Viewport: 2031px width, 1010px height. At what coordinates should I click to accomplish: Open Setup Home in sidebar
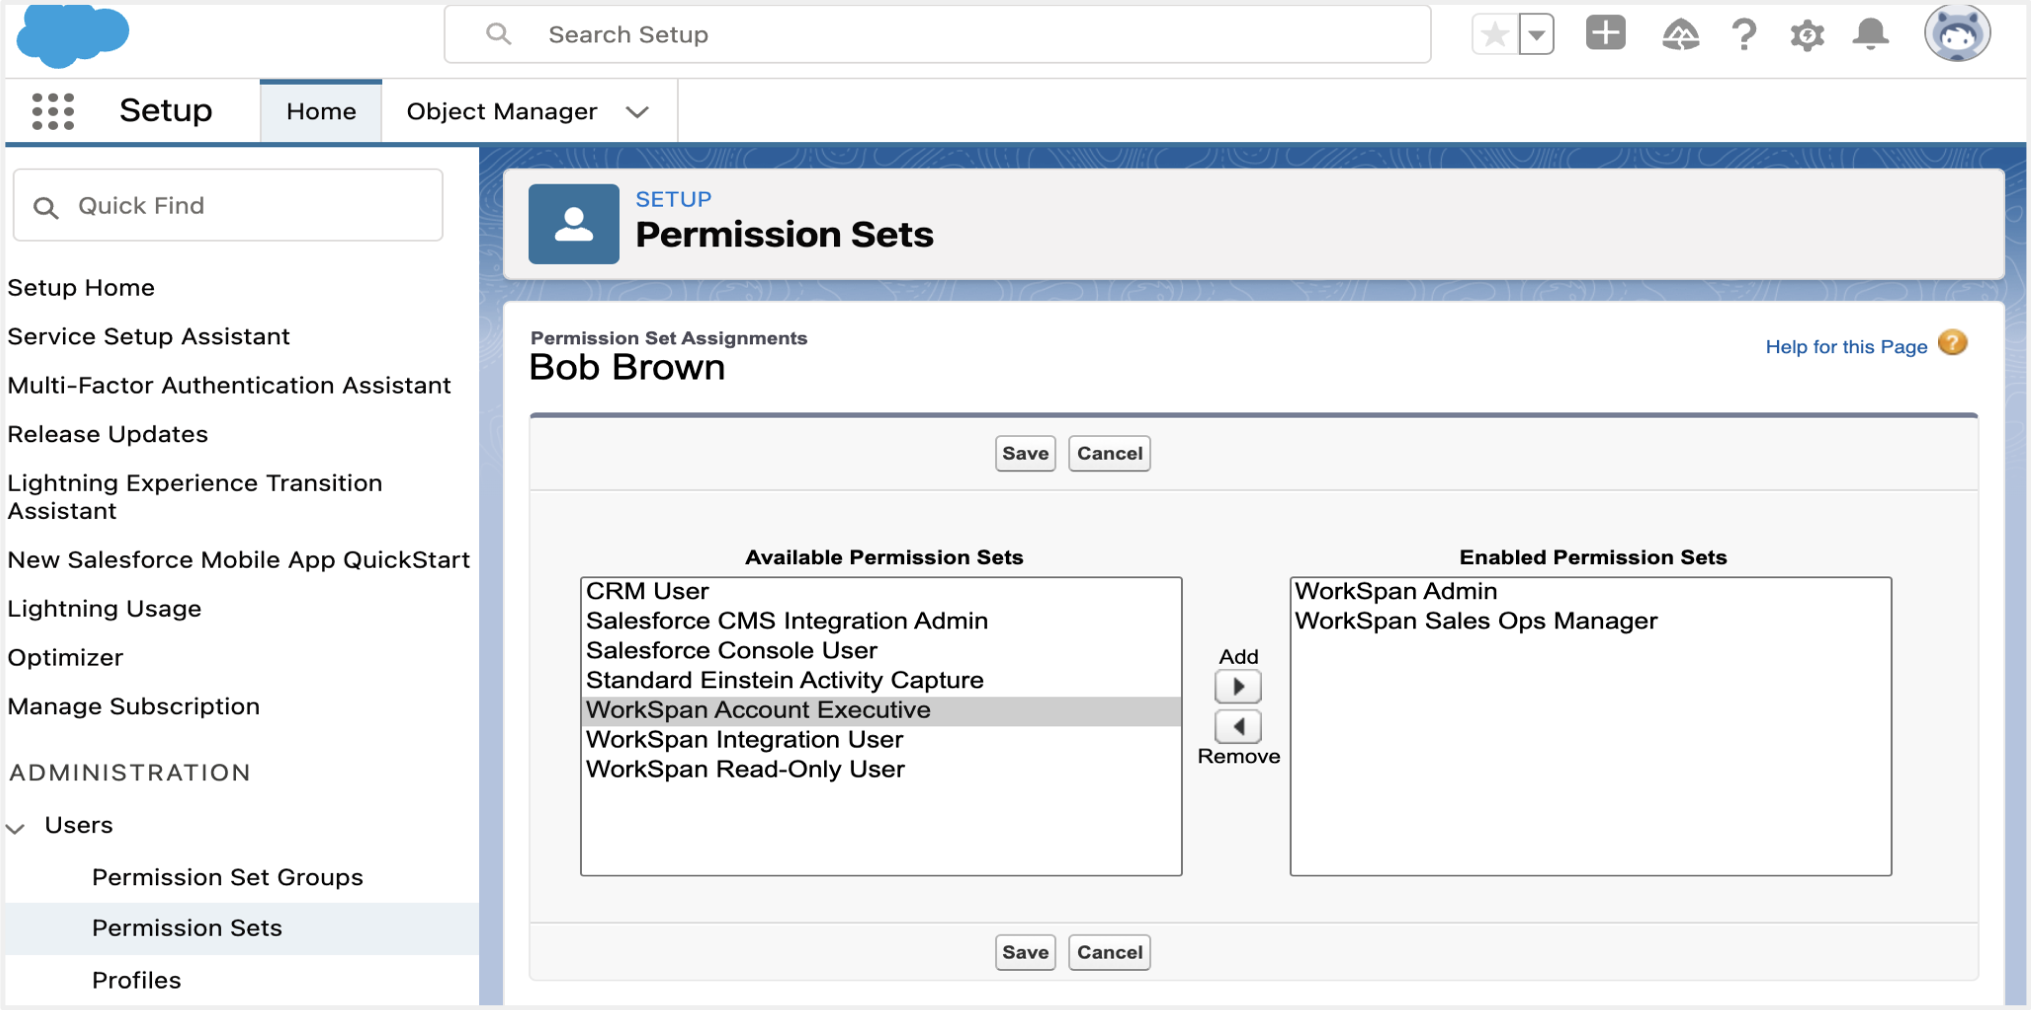[x=81, y=288]
